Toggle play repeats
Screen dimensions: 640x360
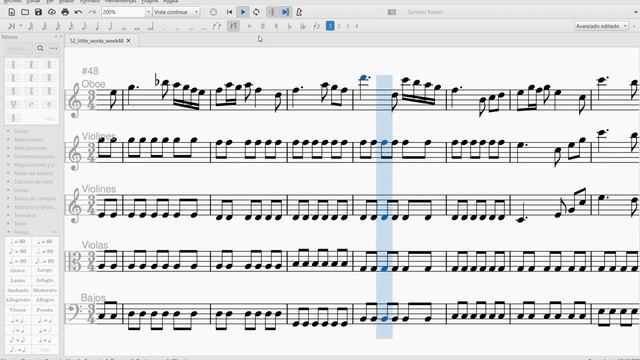pos(272,12)
